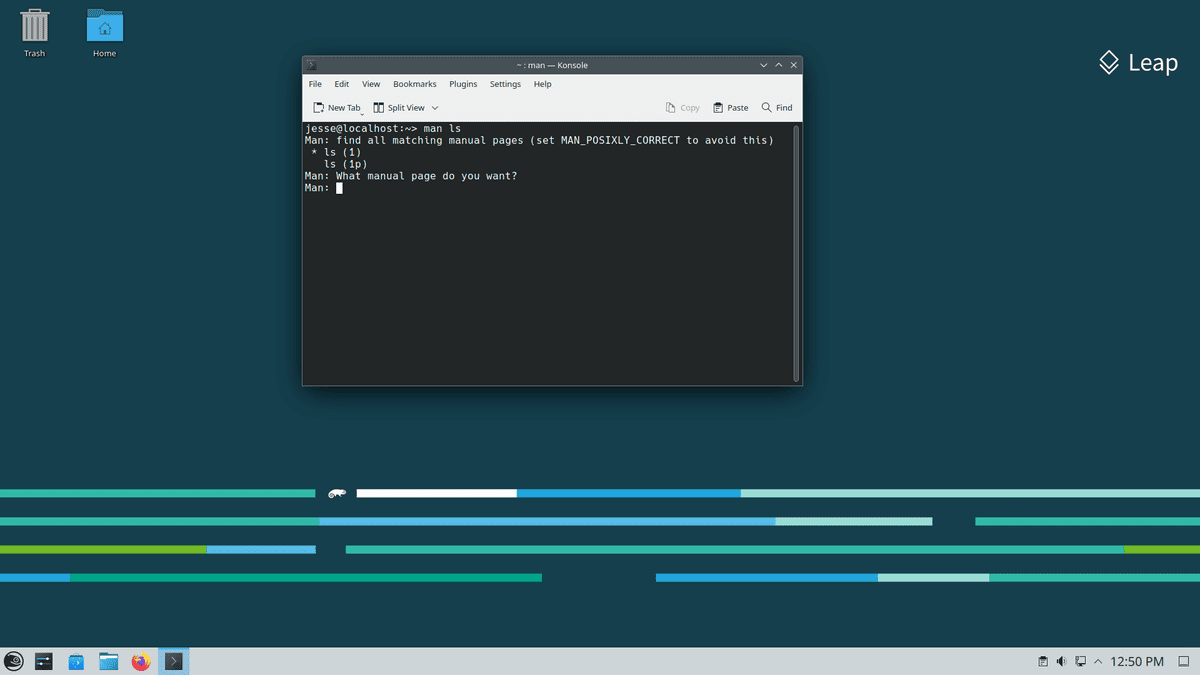This screenshot has height=675, width=1200.
Task: Open Find in the Konsole toolbar
Action: click(777, 107)
